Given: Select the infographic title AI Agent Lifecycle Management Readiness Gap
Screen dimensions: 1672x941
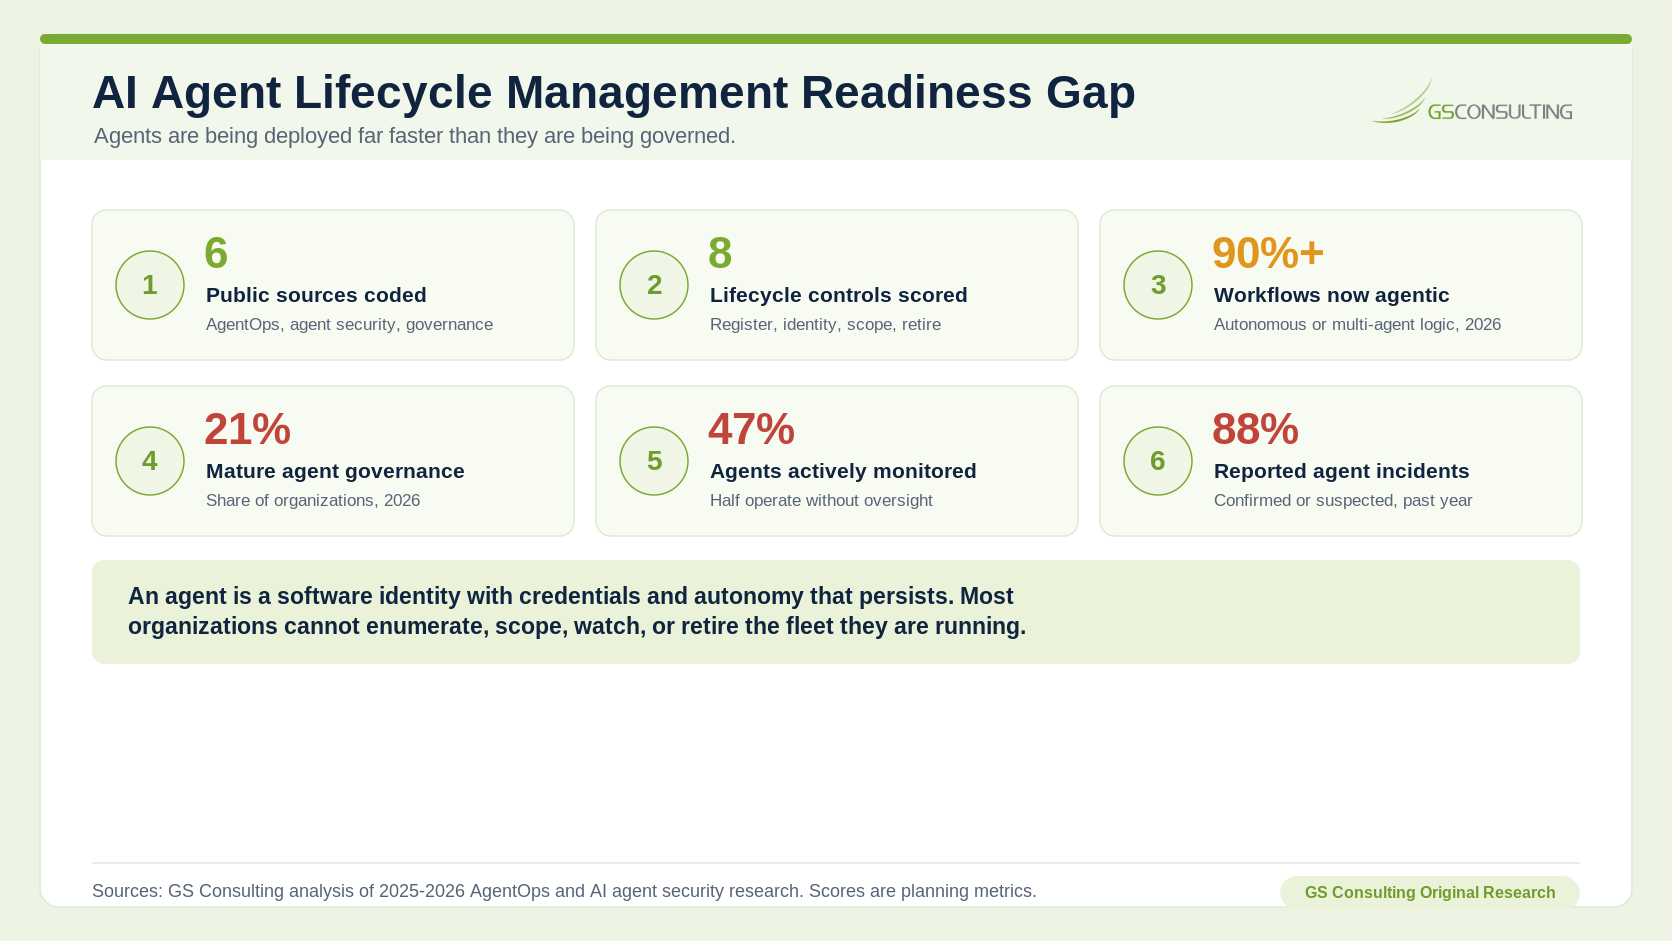Looking at the screenshot, I should pyautogui.click(x=614, y=93).
